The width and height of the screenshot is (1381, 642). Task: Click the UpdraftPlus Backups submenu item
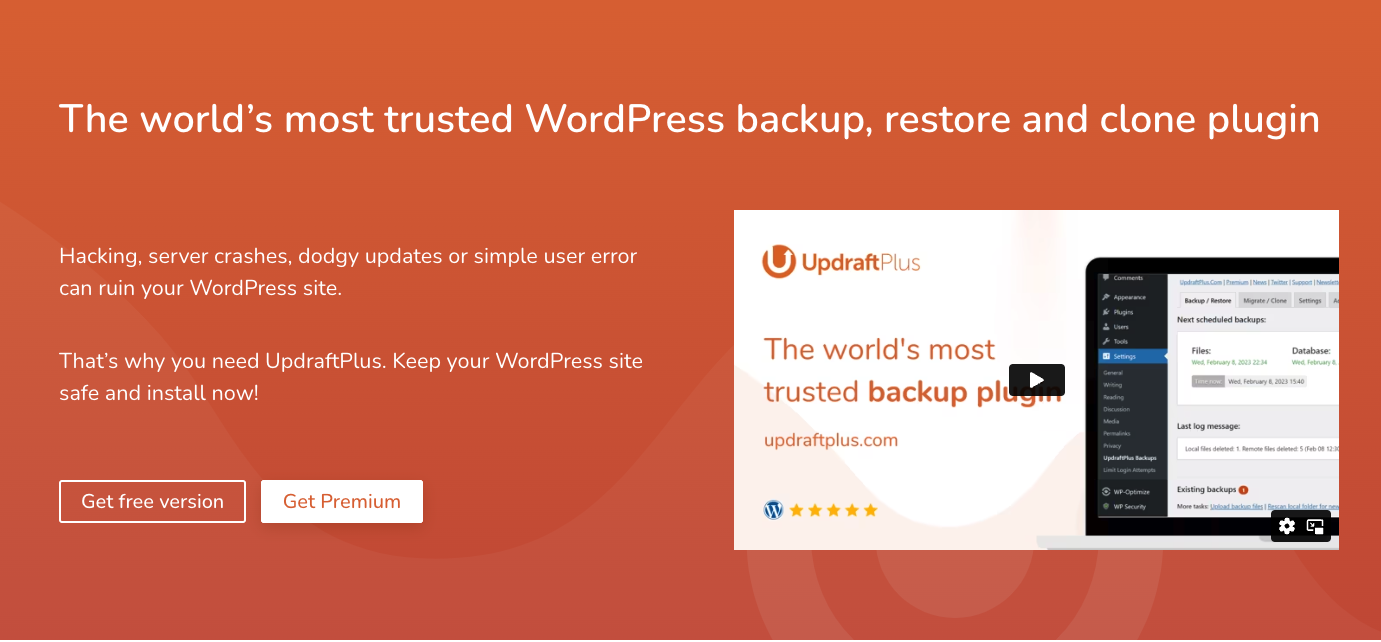point(1130,458)
